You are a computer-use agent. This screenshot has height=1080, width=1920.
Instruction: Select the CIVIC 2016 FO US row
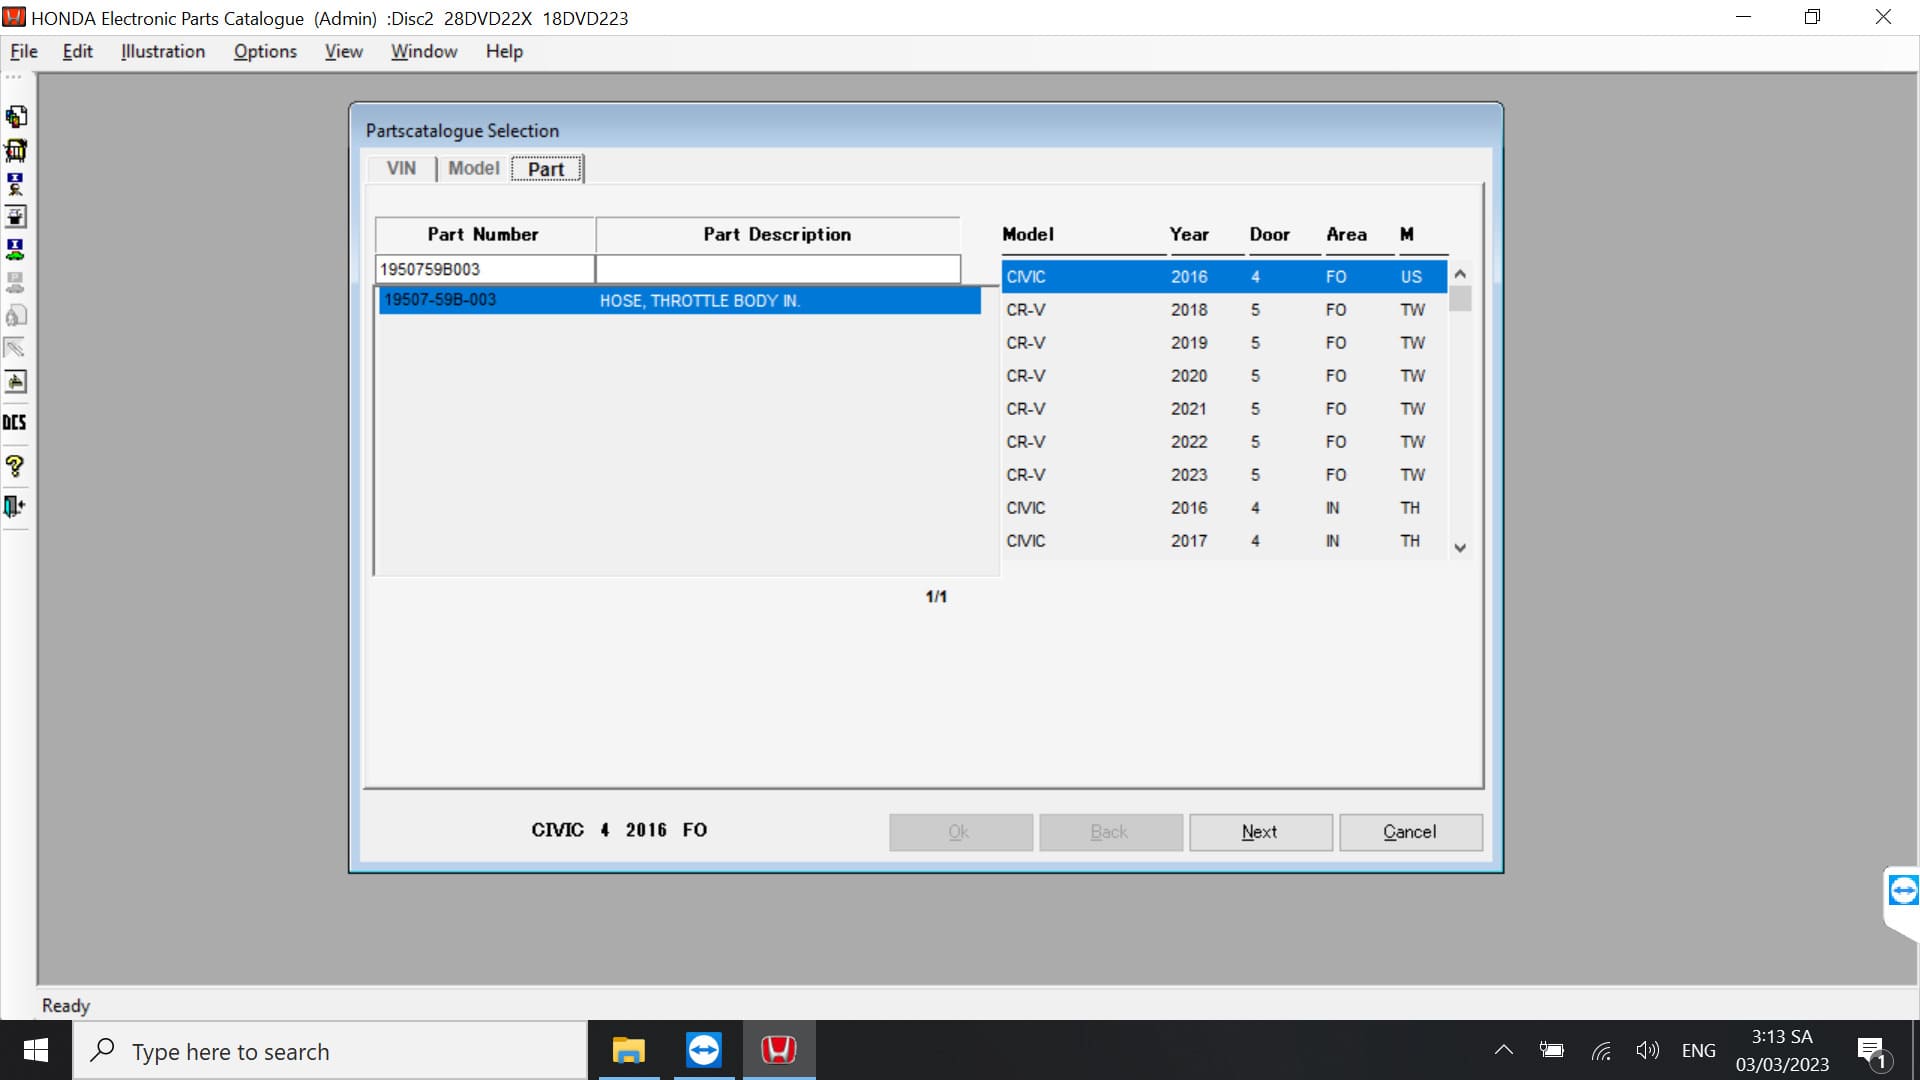1224,277
